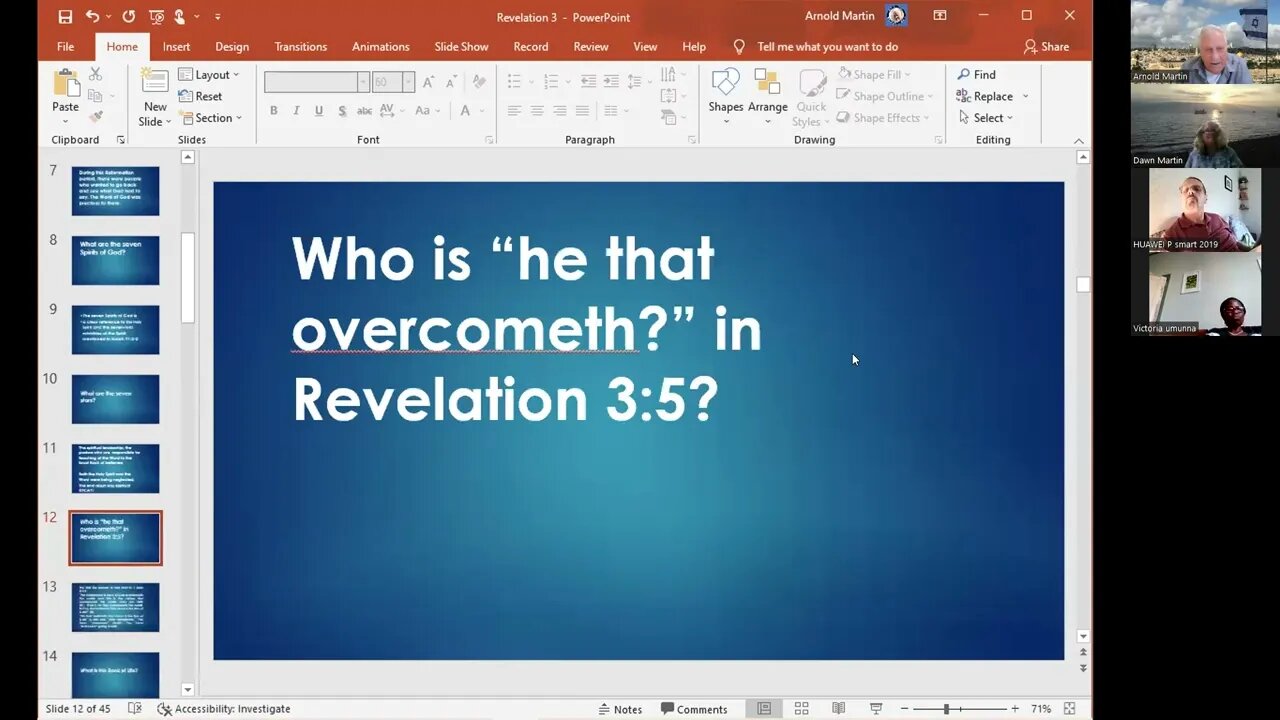Image resolution: width=1280 pixels, height=720 pixels.
Task: Justify the text
Action: click(582, 111)
